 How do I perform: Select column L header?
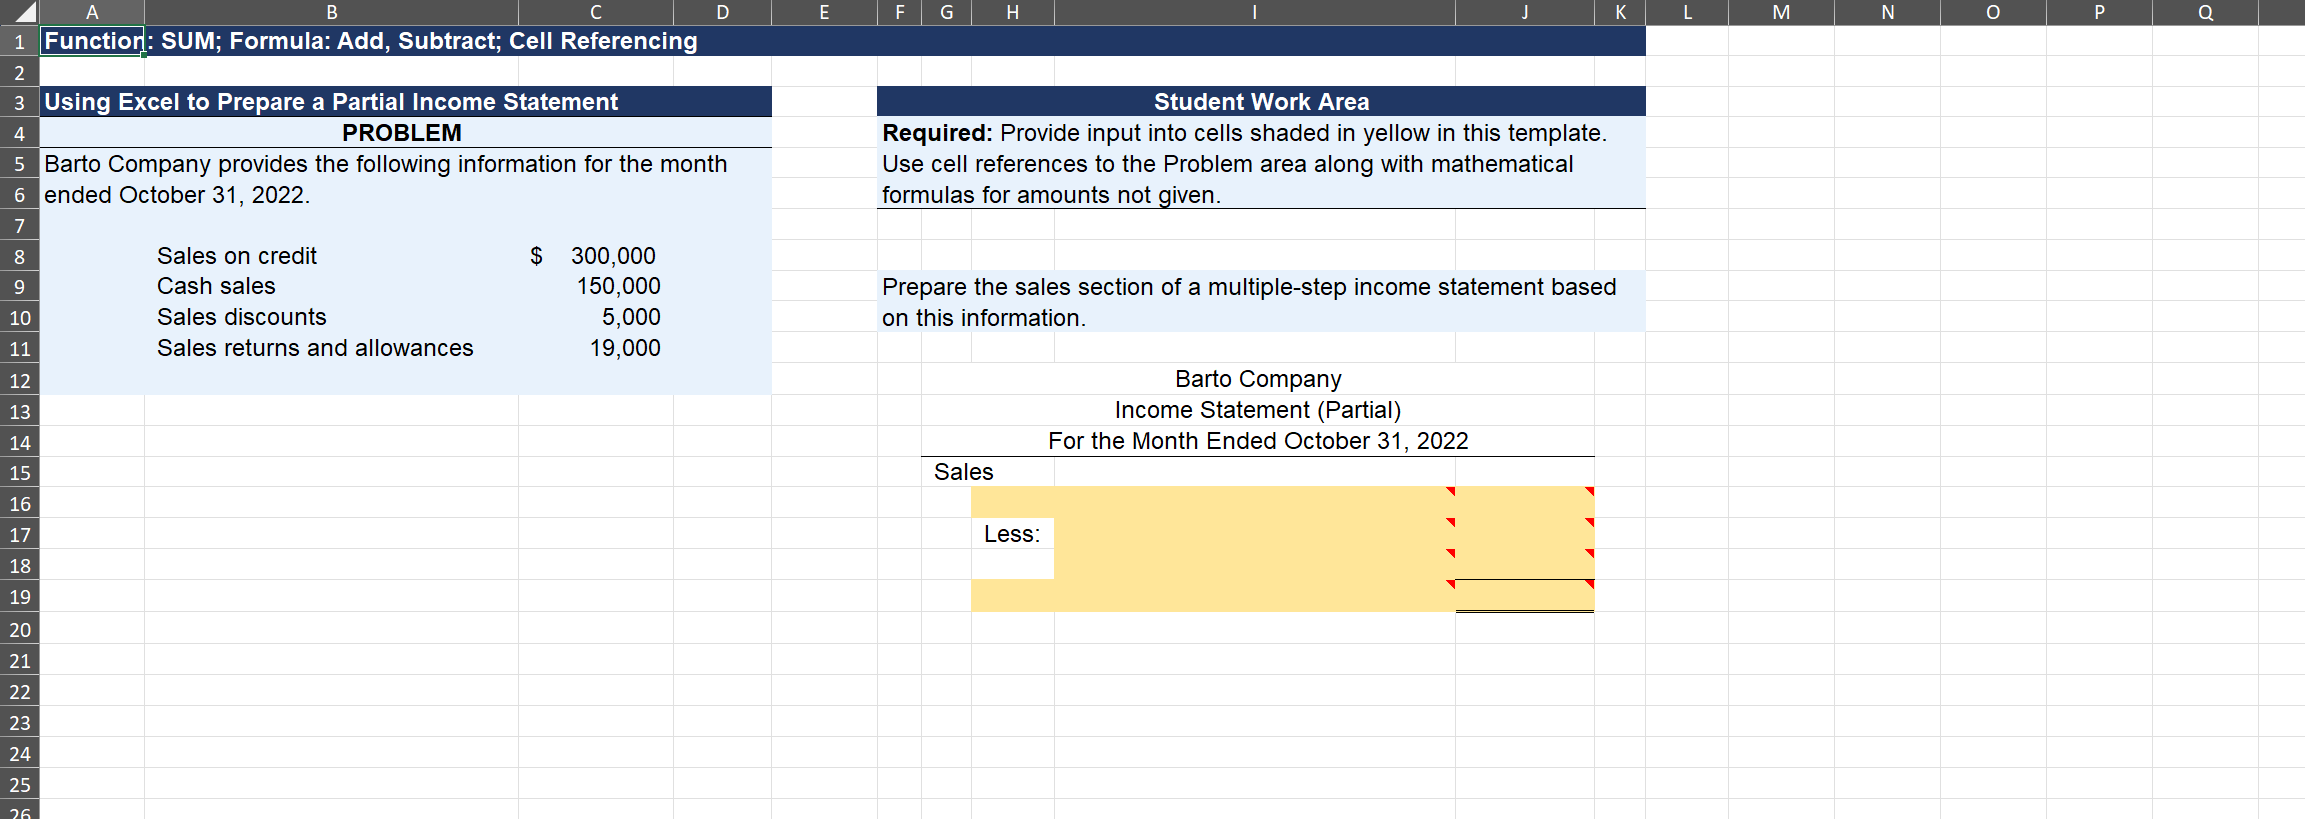1687,12
